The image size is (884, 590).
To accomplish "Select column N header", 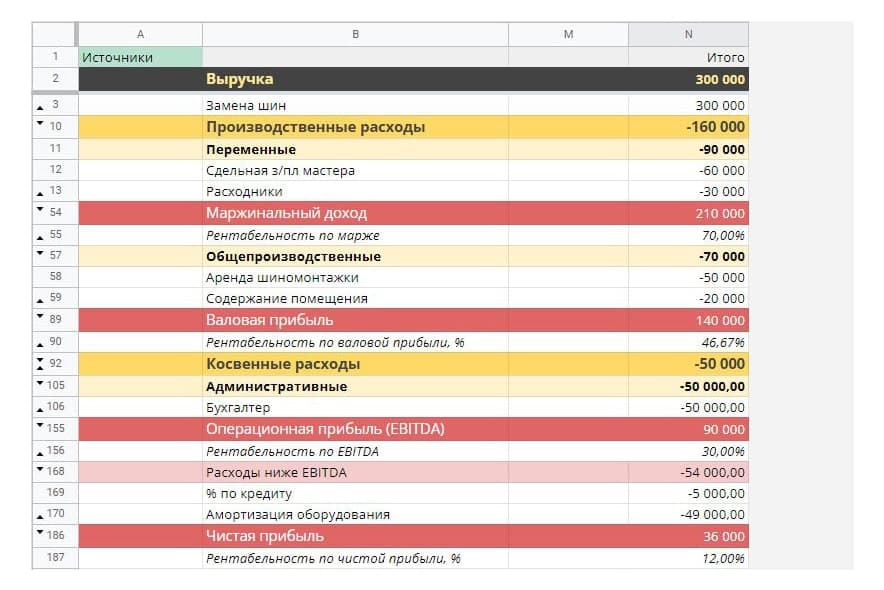I will (688, 34).
